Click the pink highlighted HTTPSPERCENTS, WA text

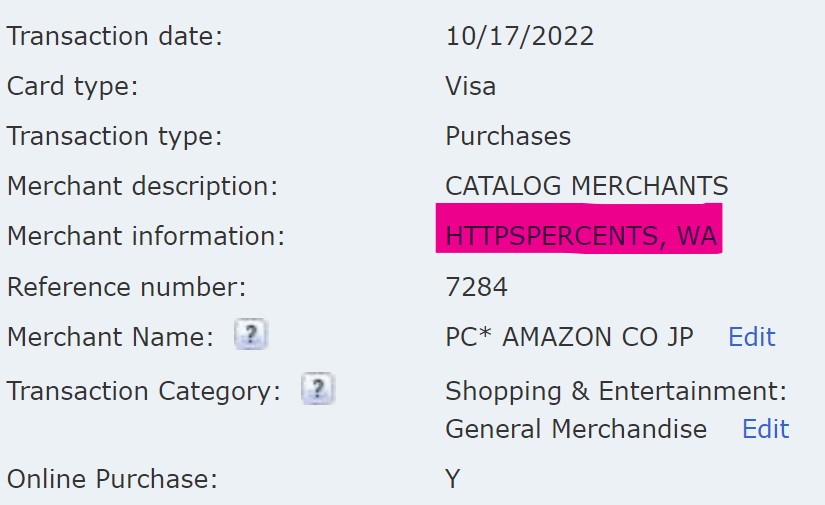(x=581, y=237)
